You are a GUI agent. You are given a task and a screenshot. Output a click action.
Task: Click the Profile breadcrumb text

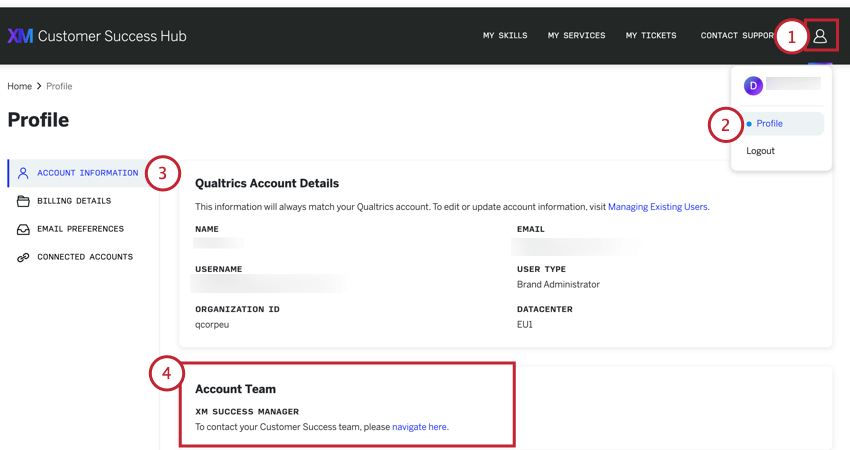(x=59, y=86)
